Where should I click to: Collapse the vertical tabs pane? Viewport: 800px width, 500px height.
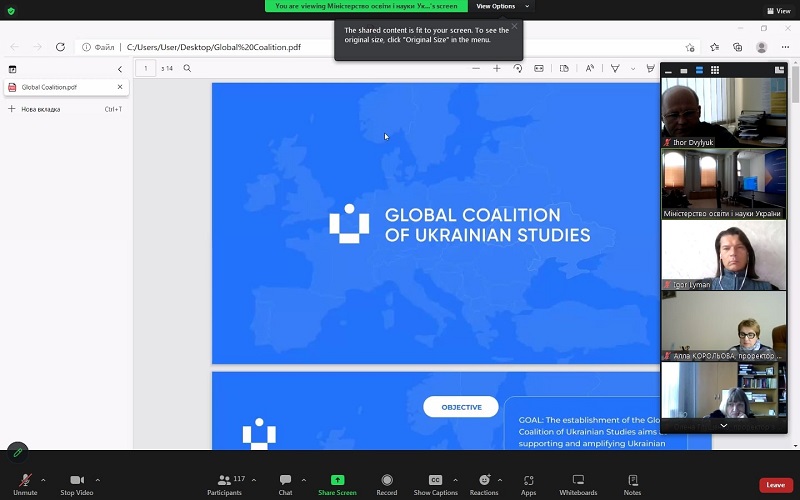pos(120,69)
